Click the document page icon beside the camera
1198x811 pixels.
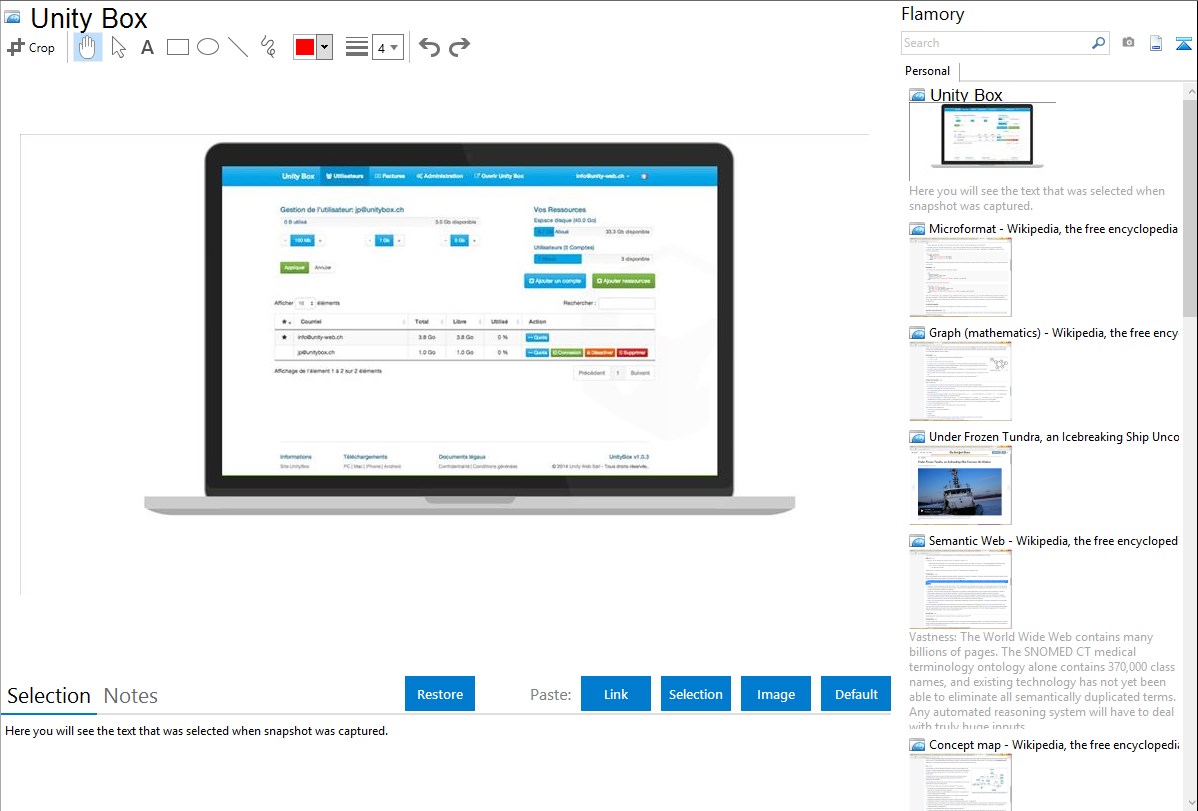tap(1156, 43)
